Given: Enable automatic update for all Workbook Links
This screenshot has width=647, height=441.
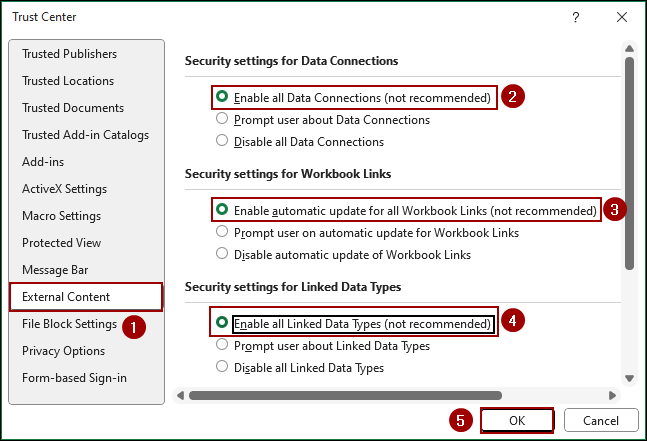Looking at the screenshot, I should pyautogui.click(x=222, y=211).
